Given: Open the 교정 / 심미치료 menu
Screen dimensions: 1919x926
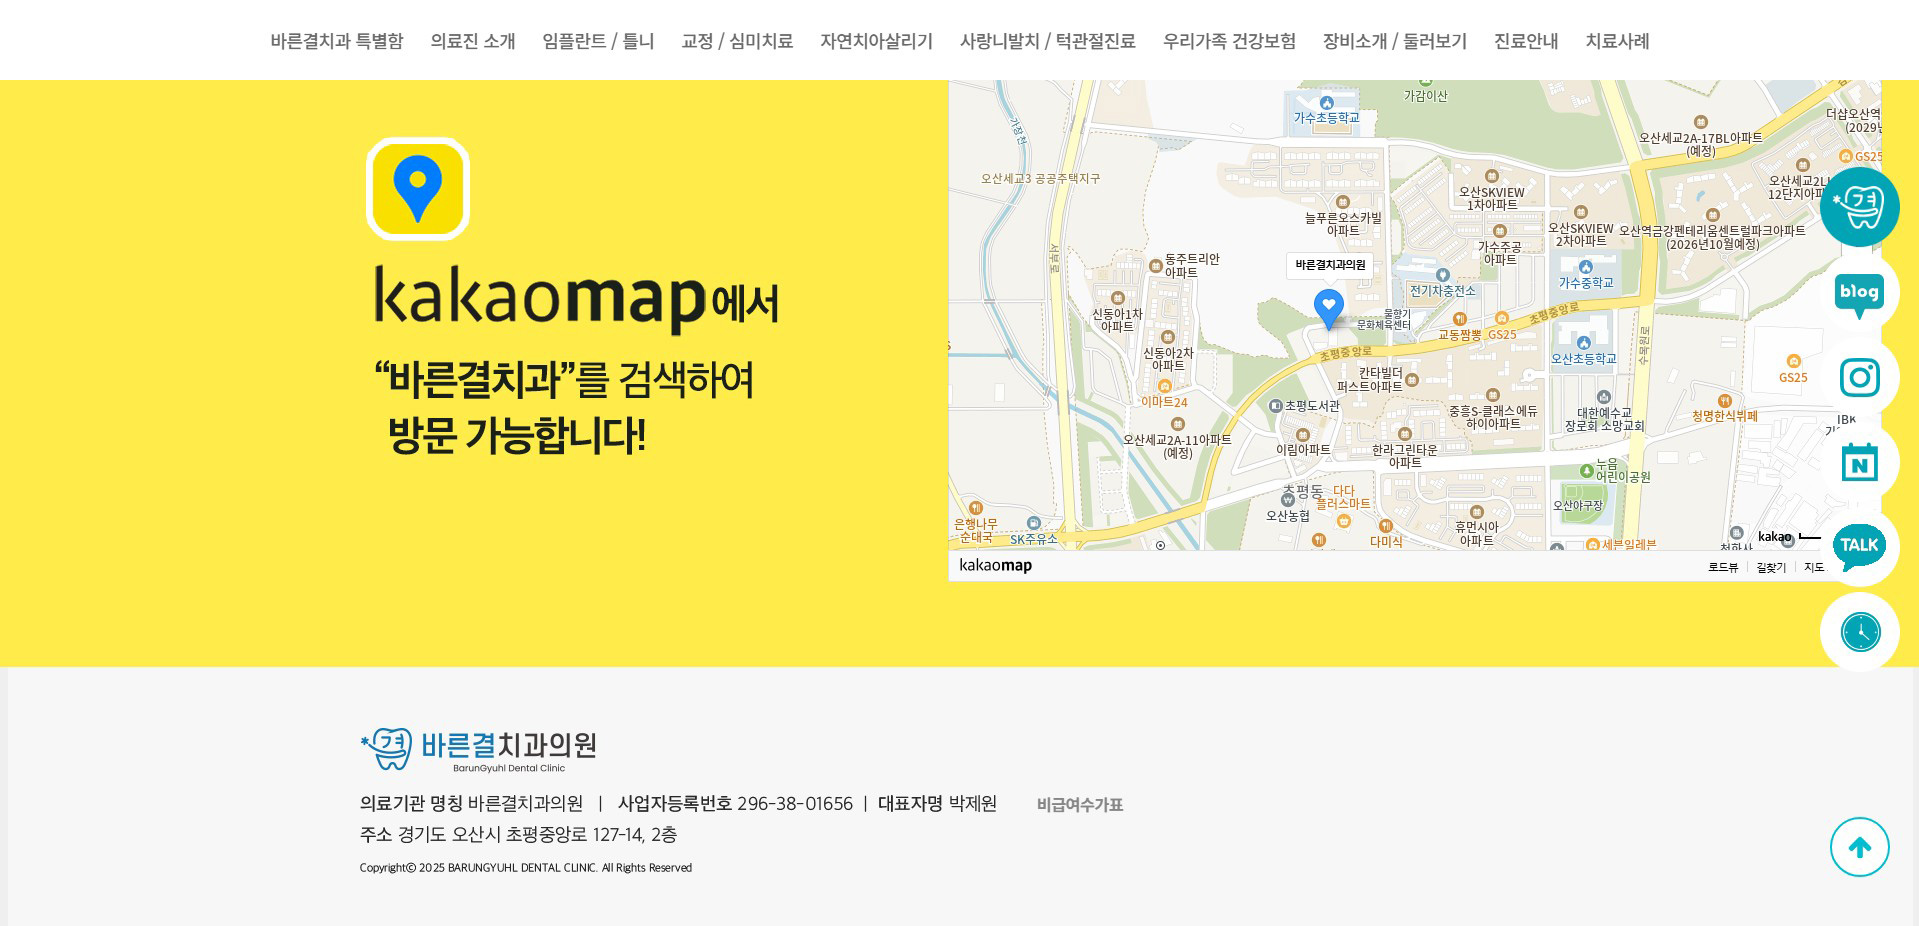Looking at the screenshot, I should (x=737, y=41).
